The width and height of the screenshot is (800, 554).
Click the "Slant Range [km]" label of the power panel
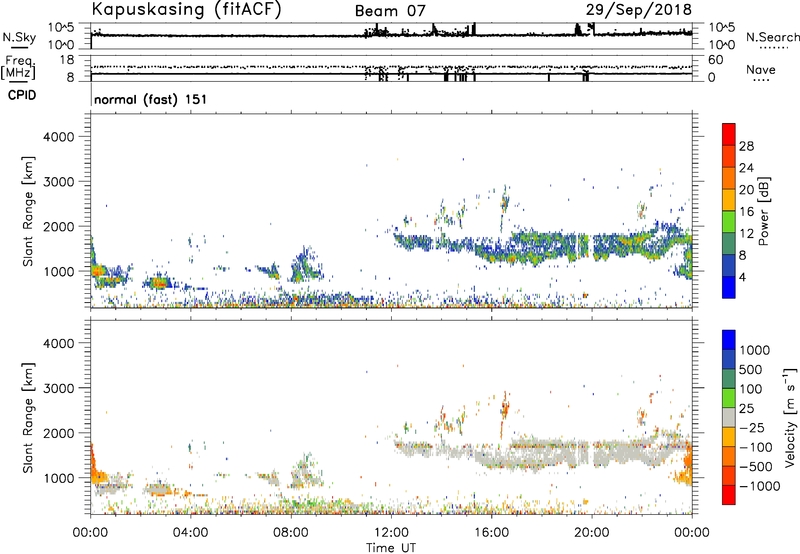[x=28, y=211]
